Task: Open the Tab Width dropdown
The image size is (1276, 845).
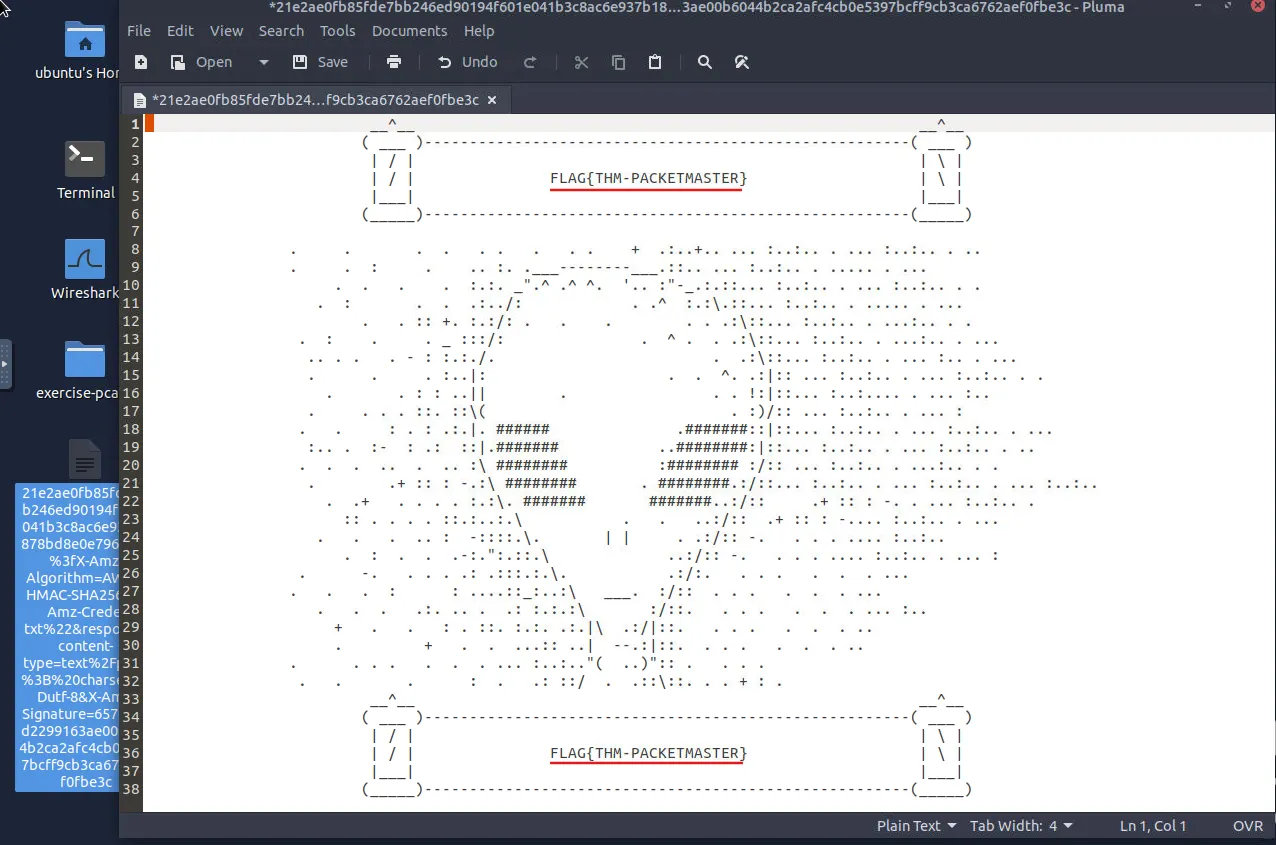Action: click(x=1021, y=826)
